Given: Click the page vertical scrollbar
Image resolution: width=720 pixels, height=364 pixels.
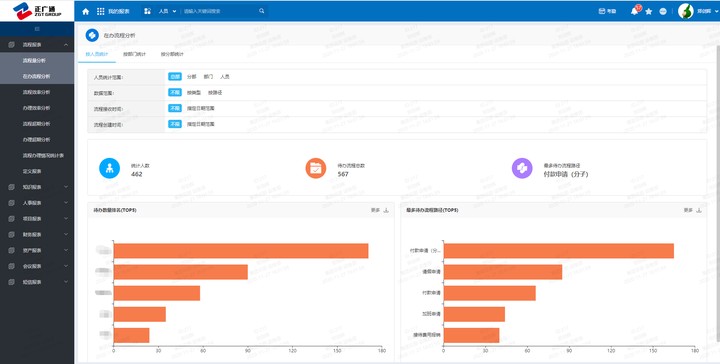Looking at the screenshot, I should pyautogui.click(x=718, y=193).
